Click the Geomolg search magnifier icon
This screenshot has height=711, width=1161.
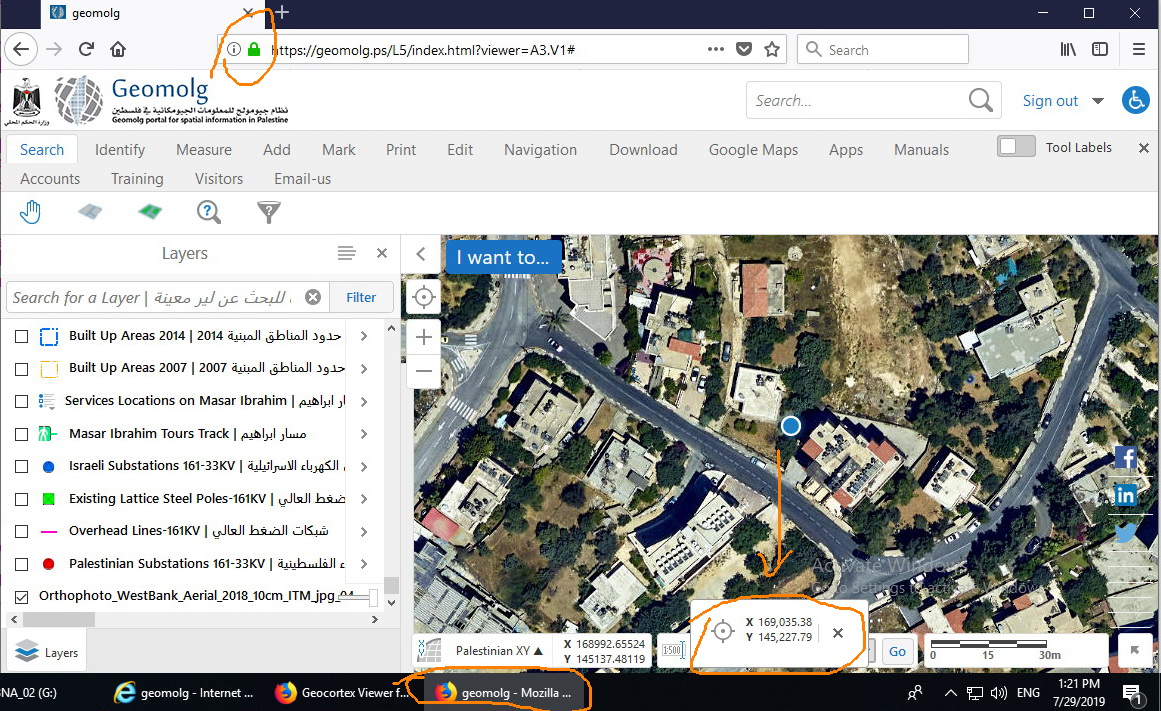(x=980, y=100)
